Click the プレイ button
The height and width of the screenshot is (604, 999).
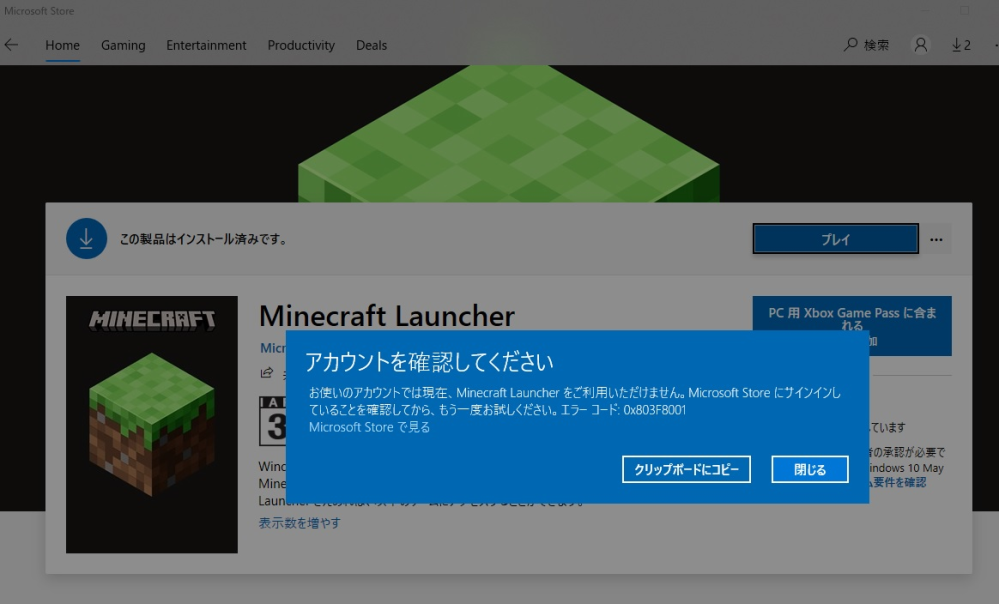tap(835, 238)
